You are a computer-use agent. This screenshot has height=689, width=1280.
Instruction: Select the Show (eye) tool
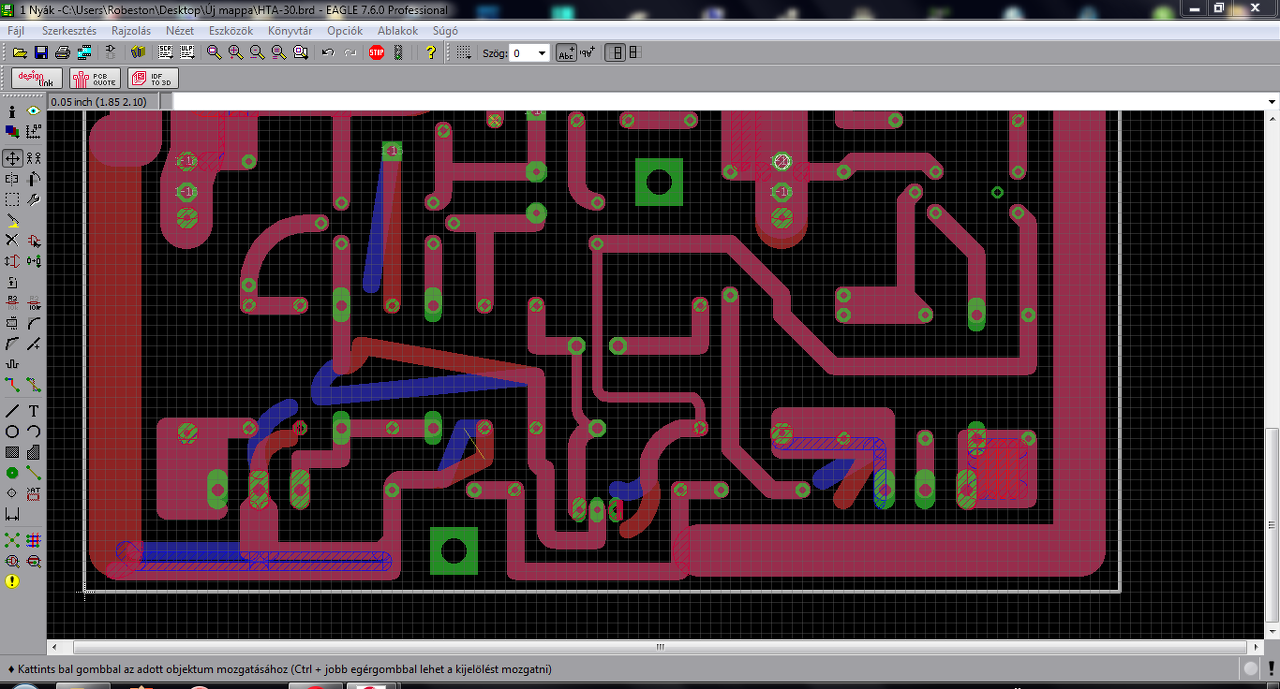tap(34, 111)
